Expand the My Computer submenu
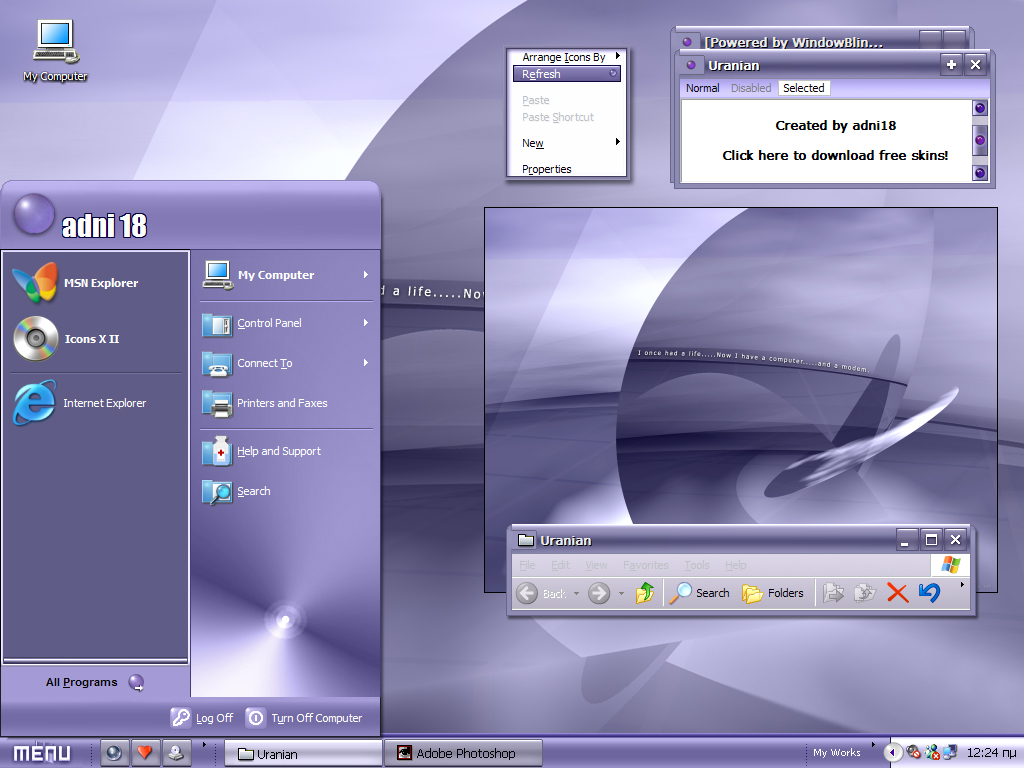 (366, 275)
